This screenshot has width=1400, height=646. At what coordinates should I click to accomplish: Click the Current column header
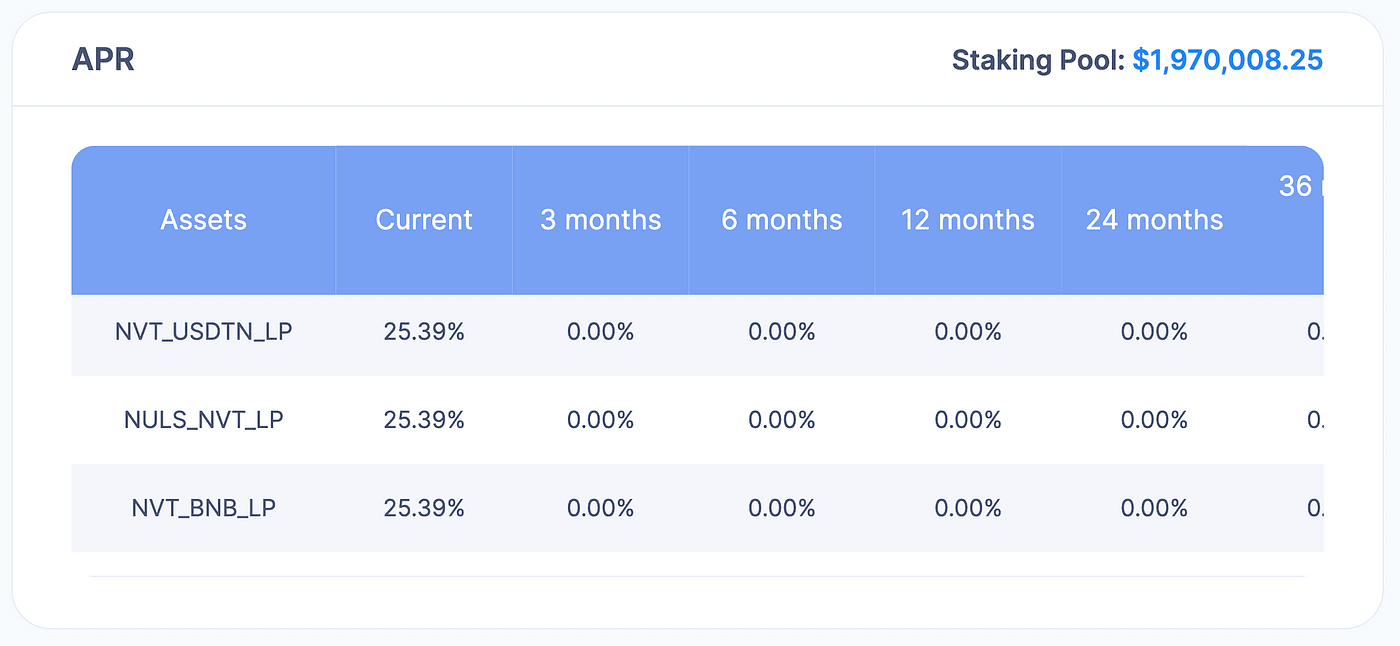coord(424,220)
